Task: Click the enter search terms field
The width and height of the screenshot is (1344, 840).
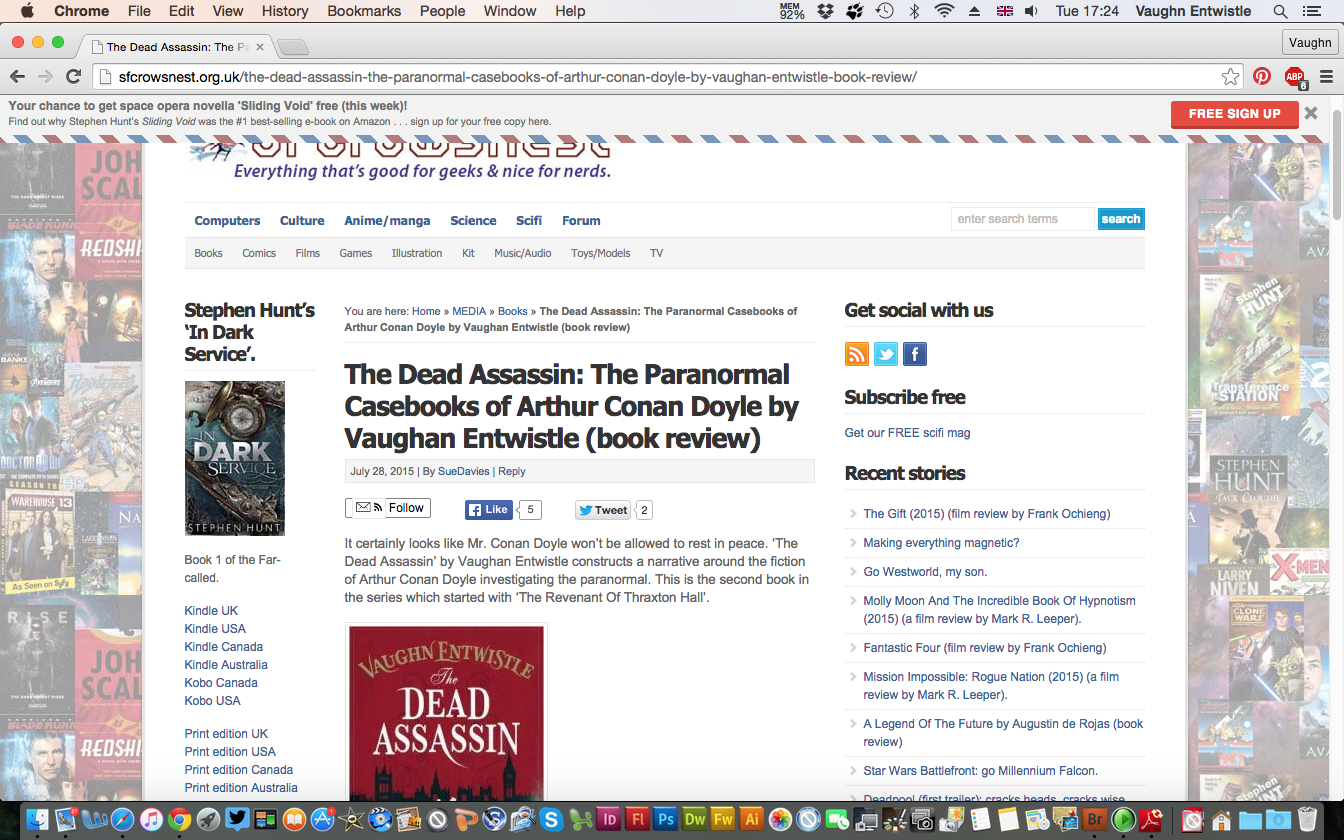Action: click(1022, 219)
